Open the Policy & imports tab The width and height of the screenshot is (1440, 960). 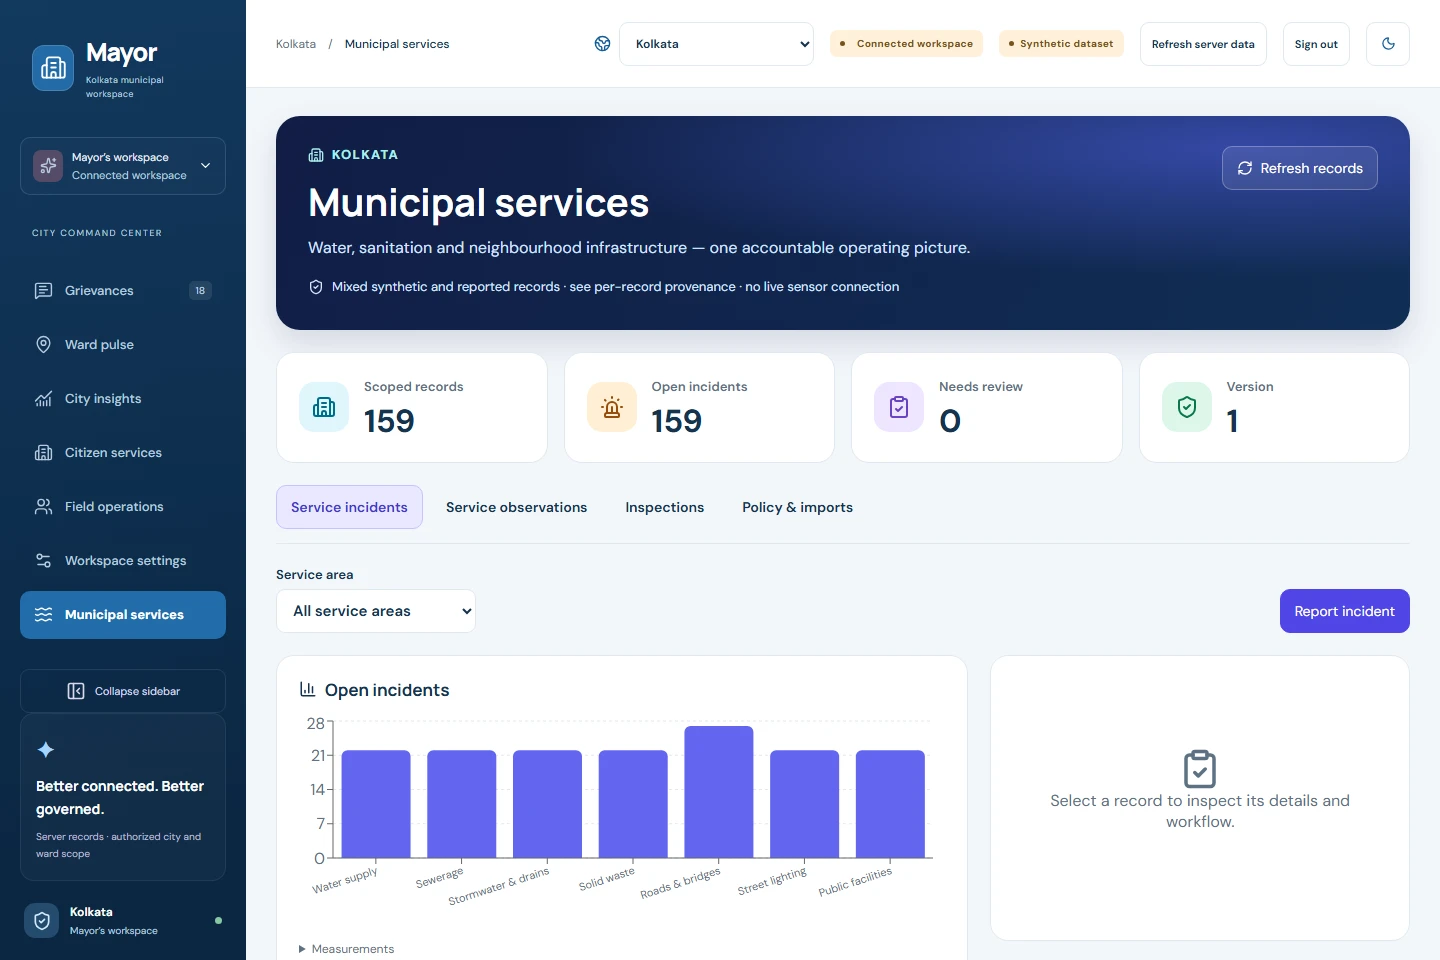797,507
